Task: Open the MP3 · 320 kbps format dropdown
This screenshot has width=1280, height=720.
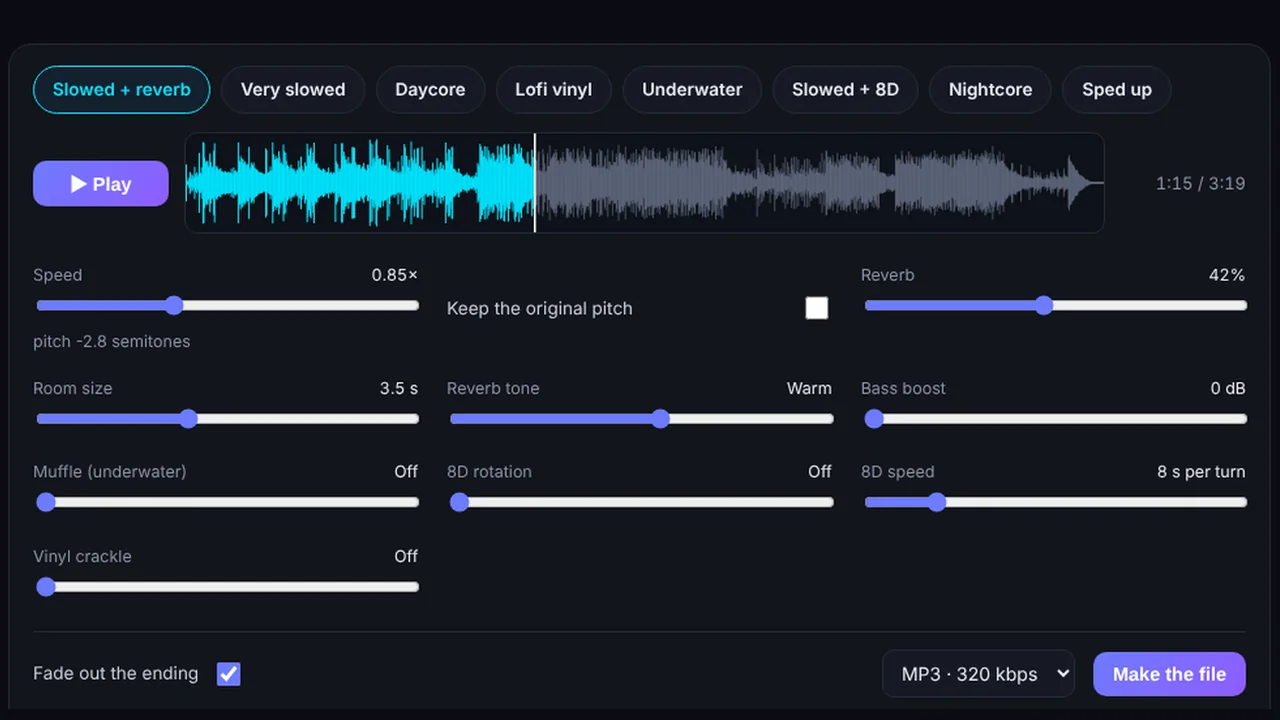Action: click(978, 674)
